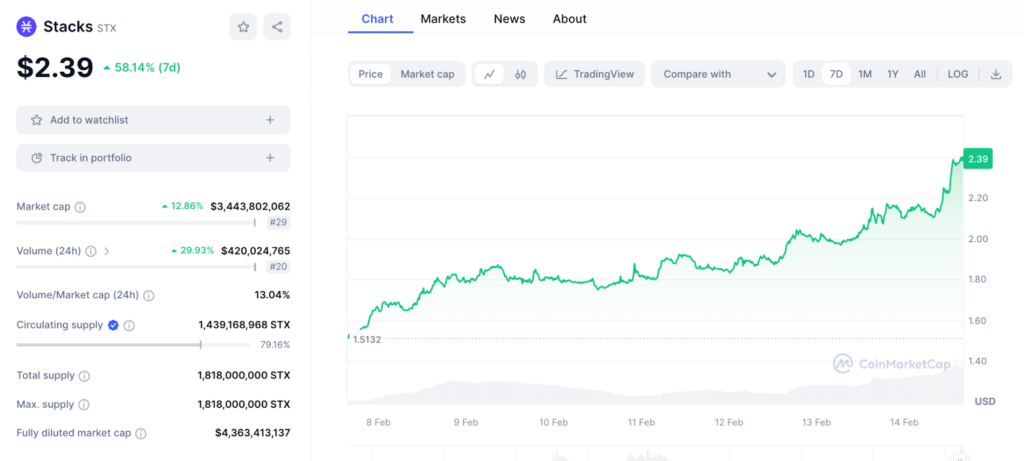Open the Compare with dropdown
Image resolution: width=1024 pixels, height=461 pixels.
pos(720,74)
